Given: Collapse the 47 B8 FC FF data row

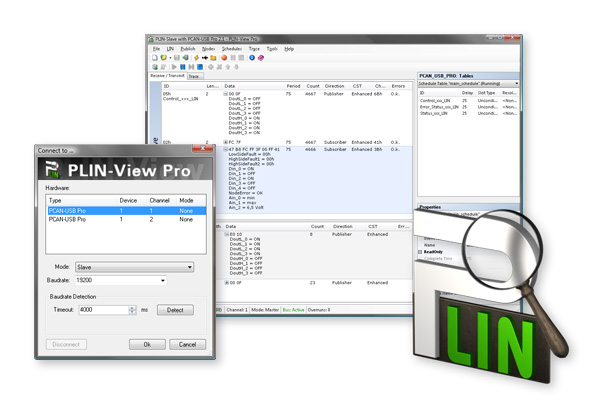Looking at the screenshot, I should [x=226, y=149].
